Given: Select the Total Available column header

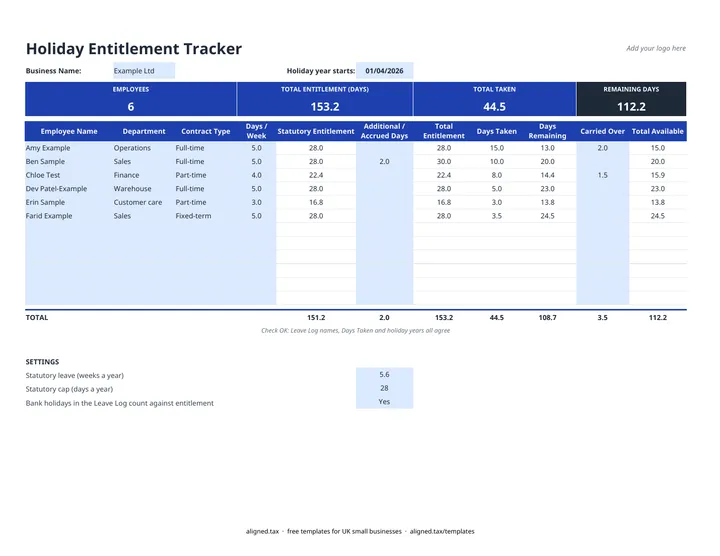Looking at the screenshot, I should [658, 131].
